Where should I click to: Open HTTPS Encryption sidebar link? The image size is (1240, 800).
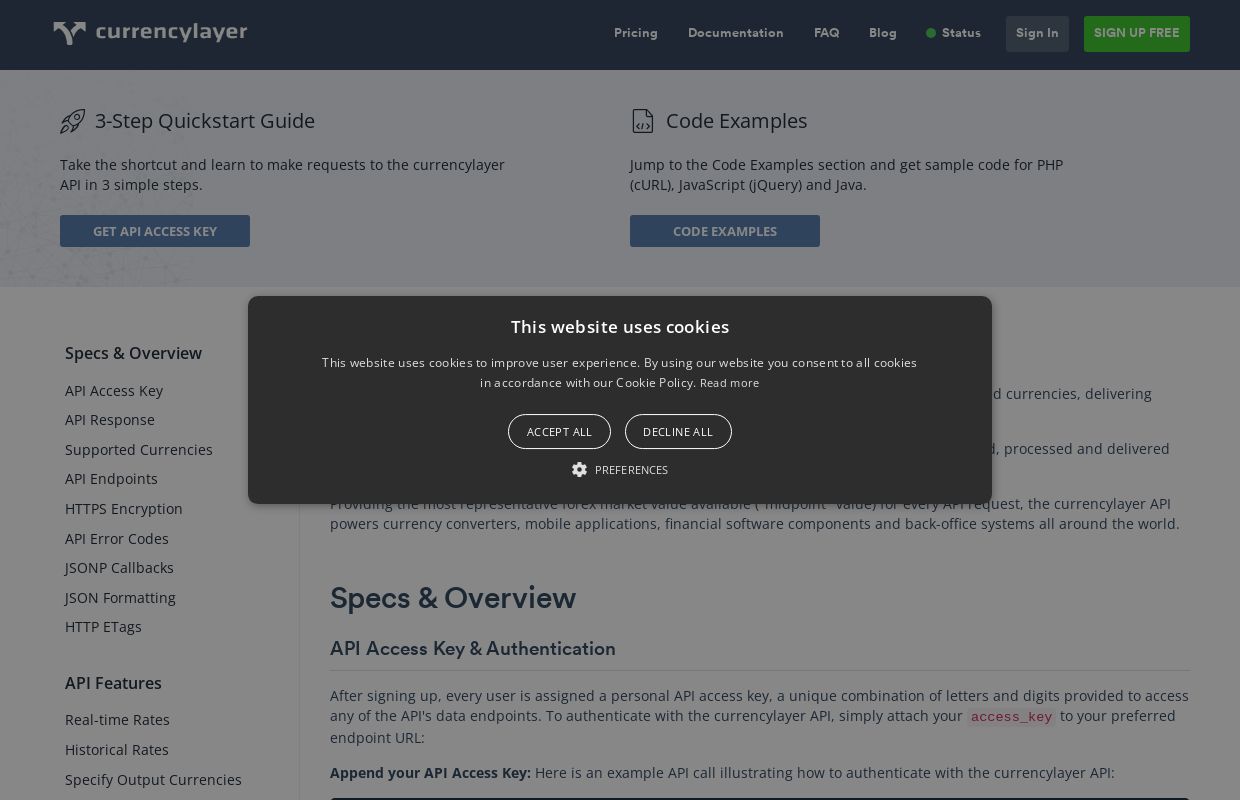point(124,509)
